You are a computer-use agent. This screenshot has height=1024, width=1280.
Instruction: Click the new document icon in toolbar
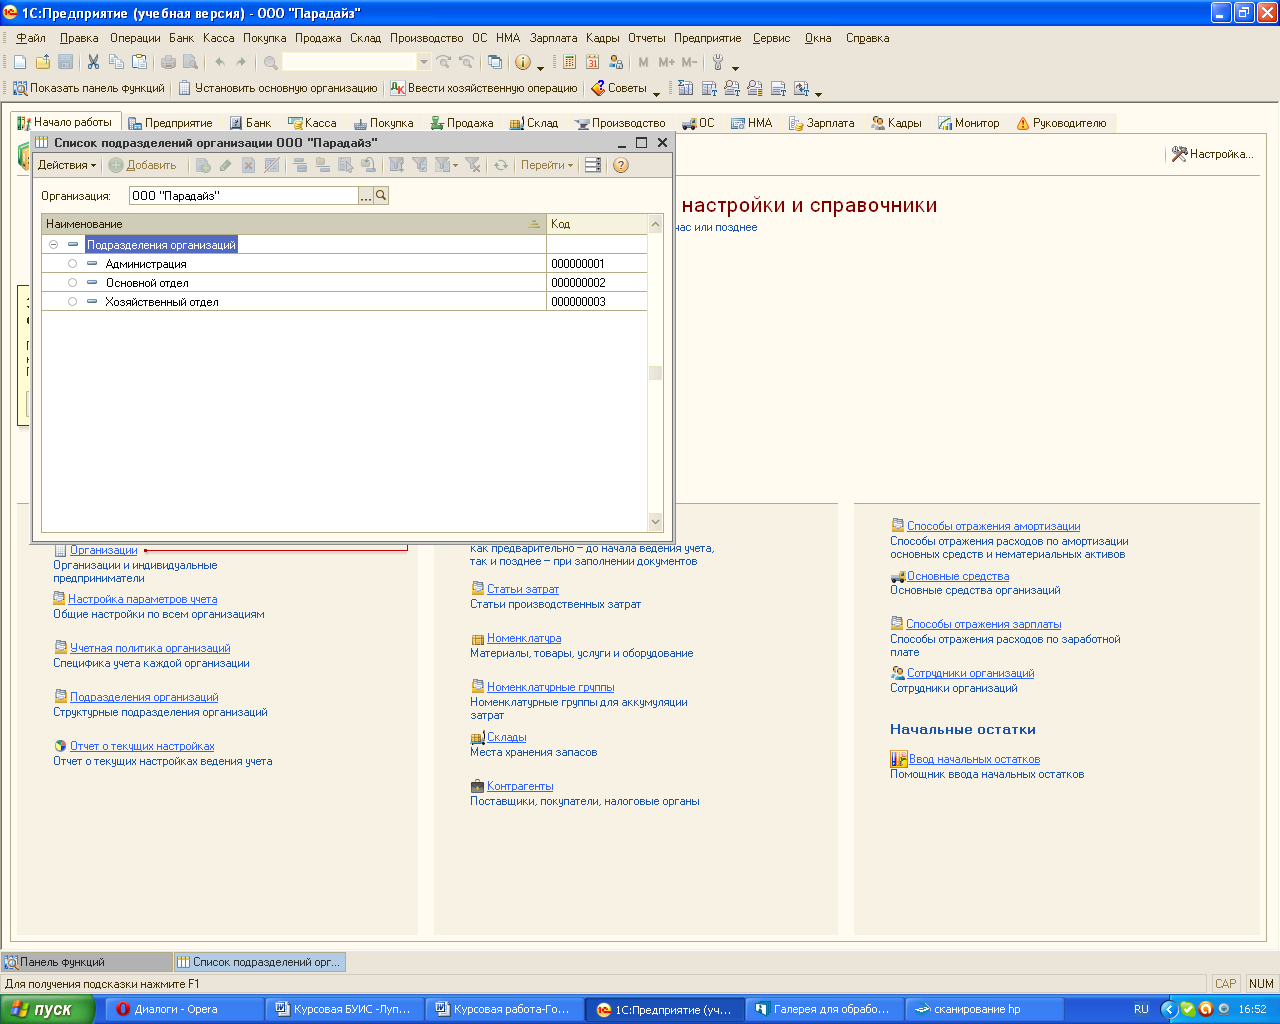coord(20,62)
